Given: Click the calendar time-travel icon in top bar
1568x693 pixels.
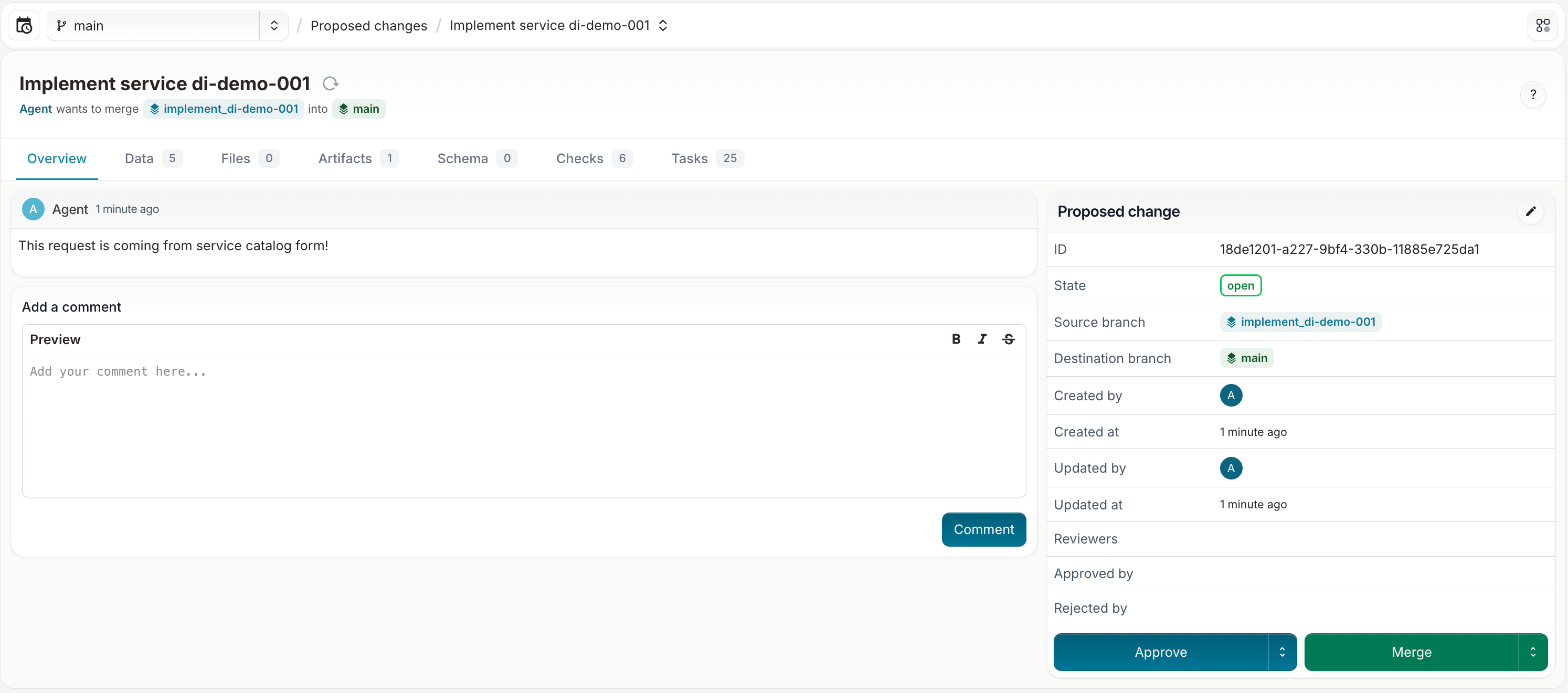Looking at the screenshot, I should (24, 26).
